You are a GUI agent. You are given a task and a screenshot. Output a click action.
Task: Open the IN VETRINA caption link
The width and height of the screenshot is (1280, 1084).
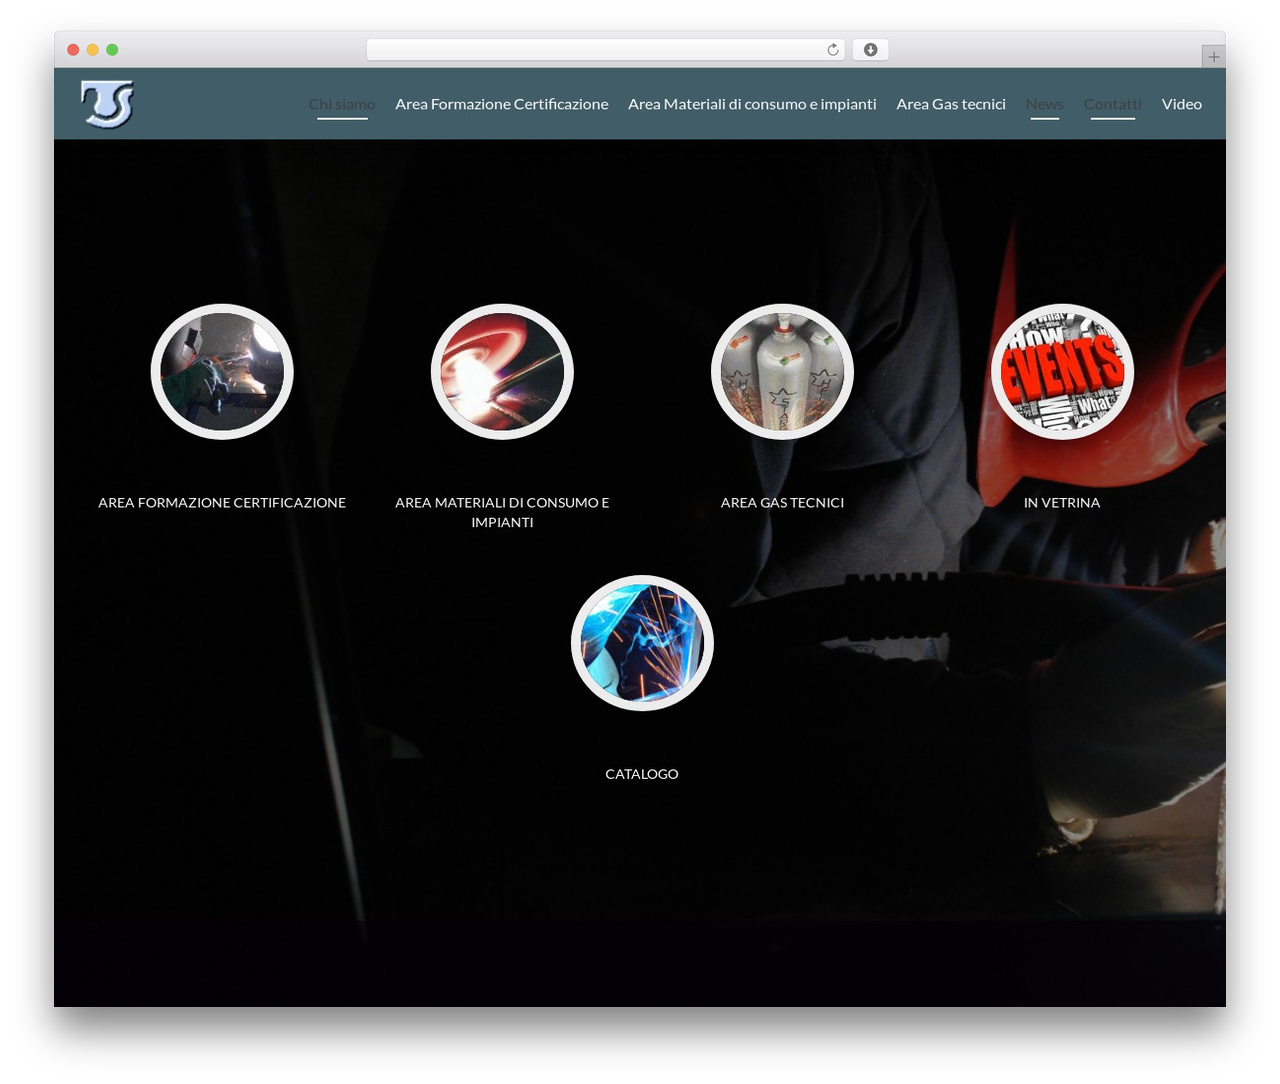tap(1062, 503)
